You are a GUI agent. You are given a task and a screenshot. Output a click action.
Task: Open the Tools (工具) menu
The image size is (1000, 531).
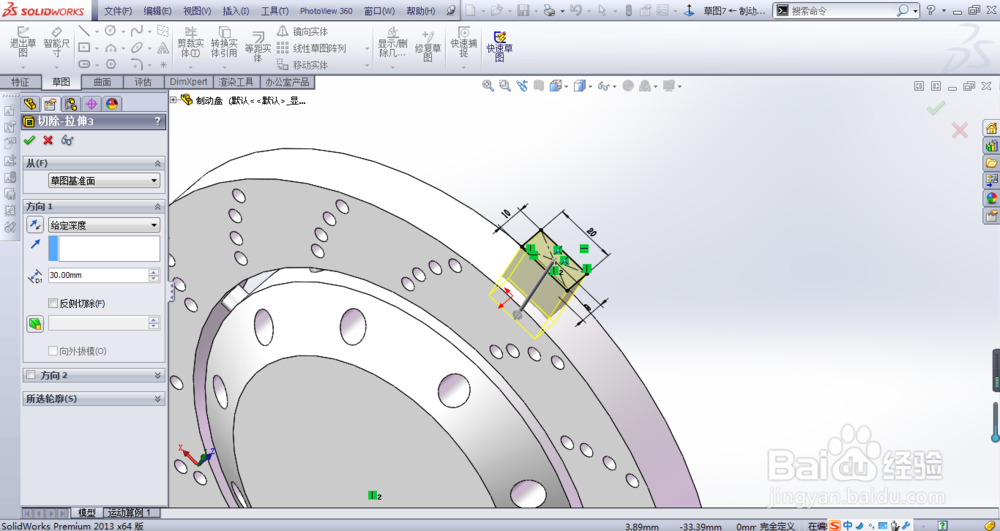tap(275, 11)
